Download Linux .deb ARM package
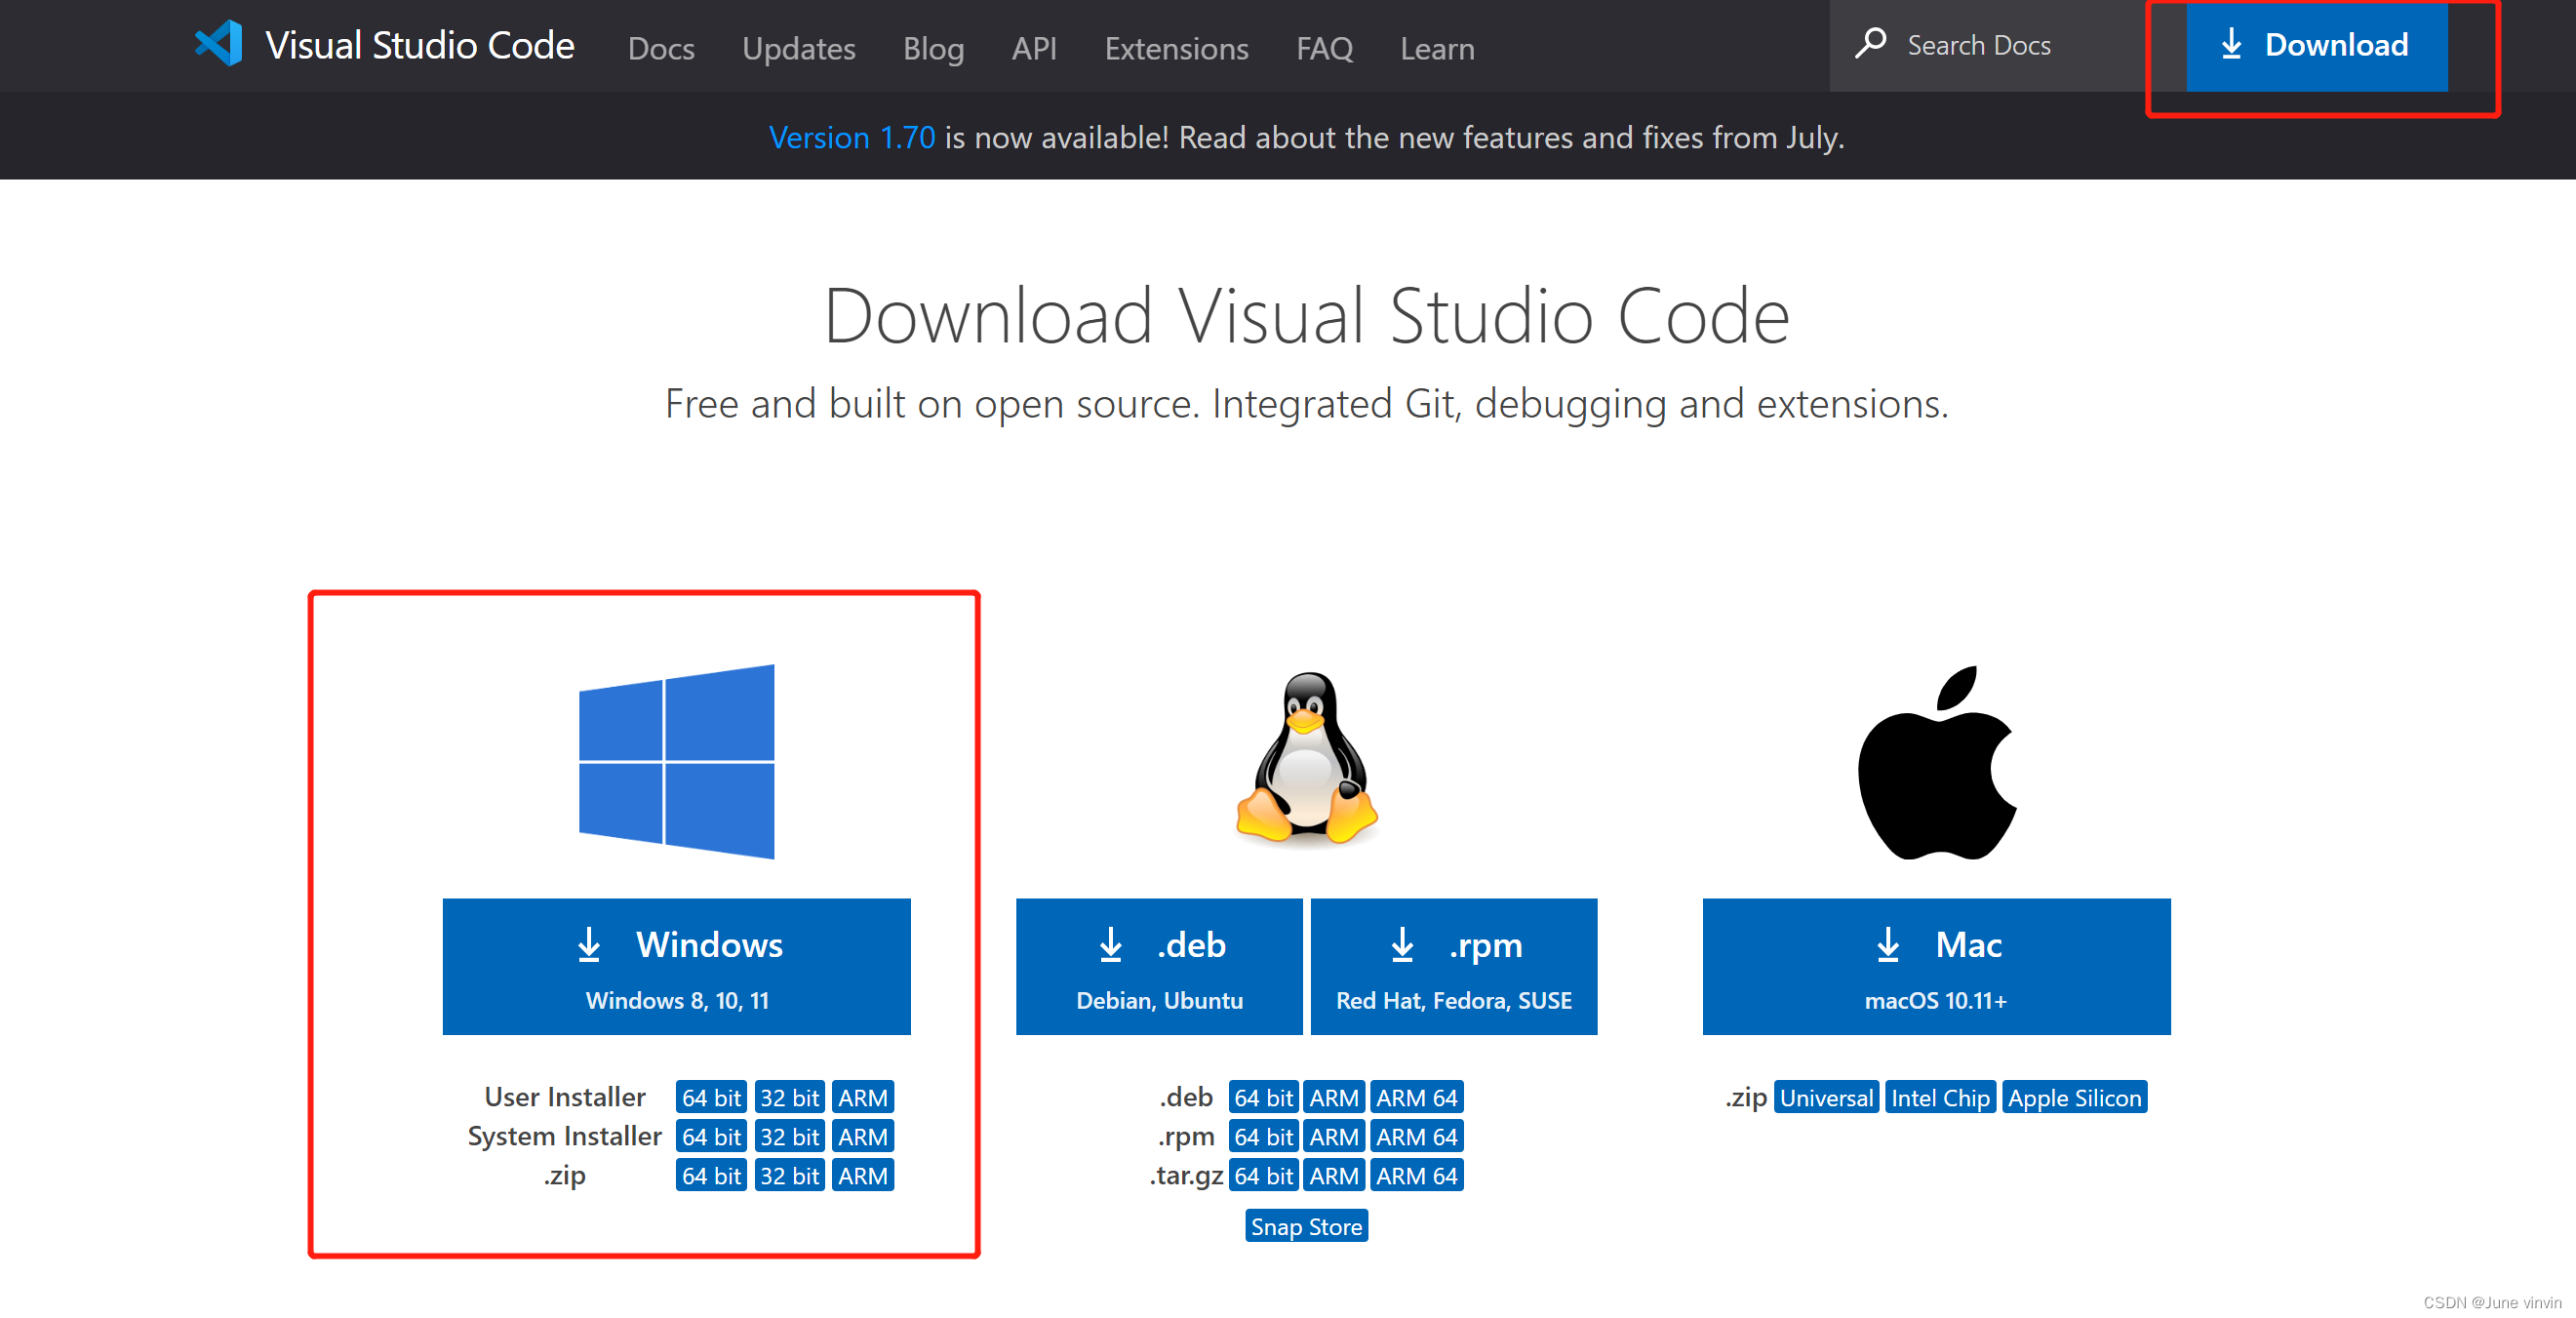 1334,1097
